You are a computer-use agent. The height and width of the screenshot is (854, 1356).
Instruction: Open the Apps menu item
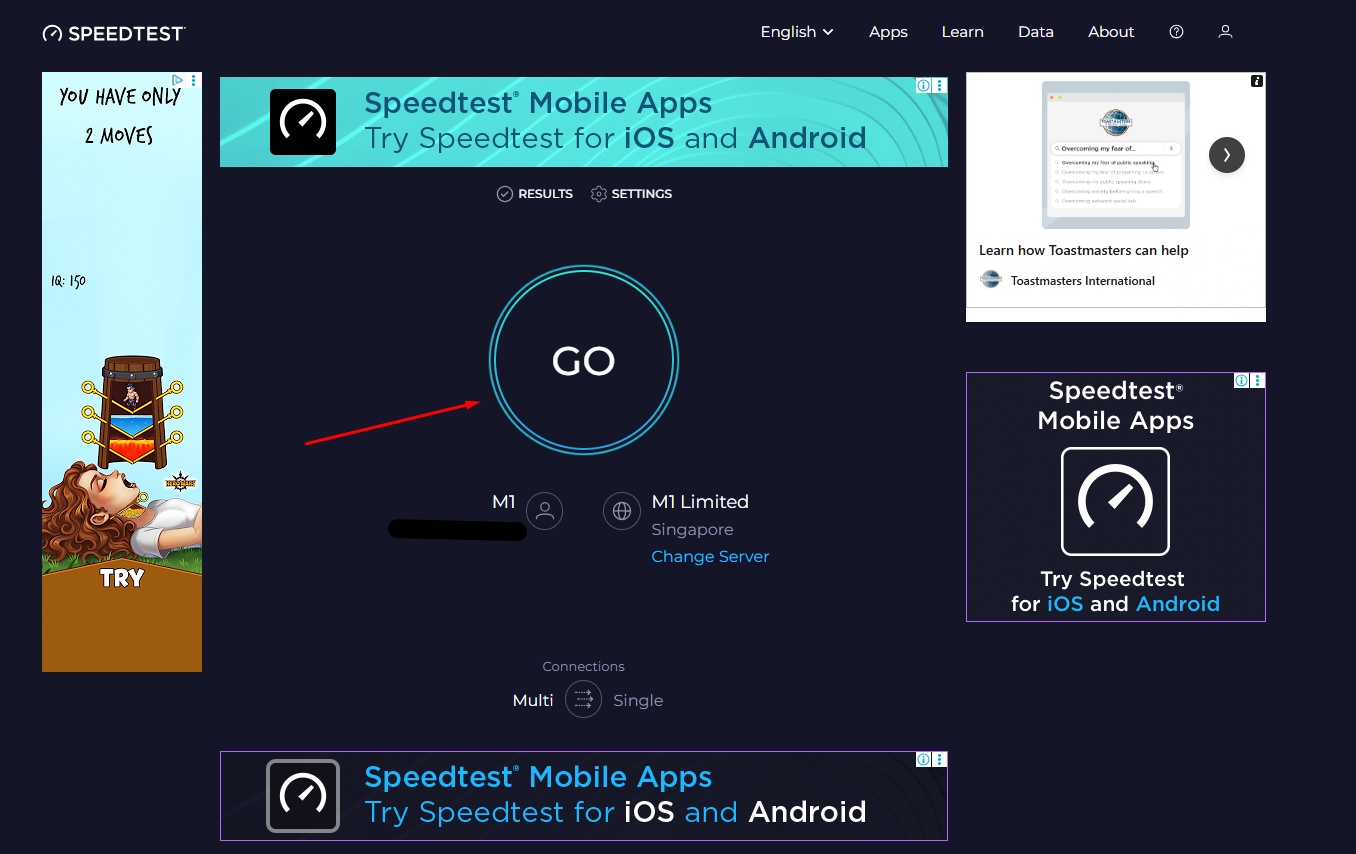pos(888,32)
